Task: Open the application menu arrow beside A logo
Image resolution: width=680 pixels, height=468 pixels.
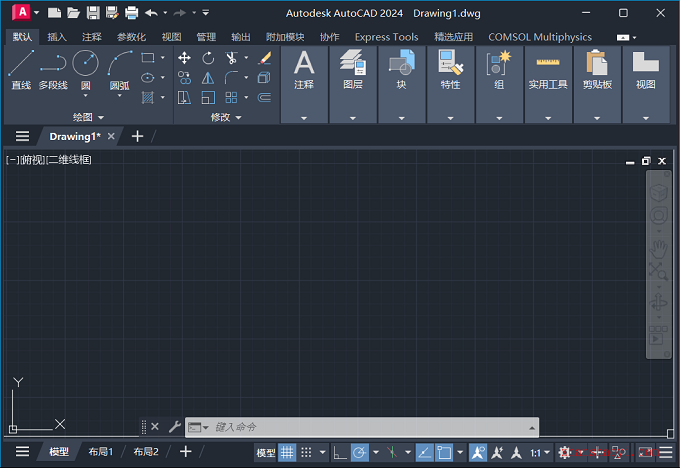Action: point(37,13)
